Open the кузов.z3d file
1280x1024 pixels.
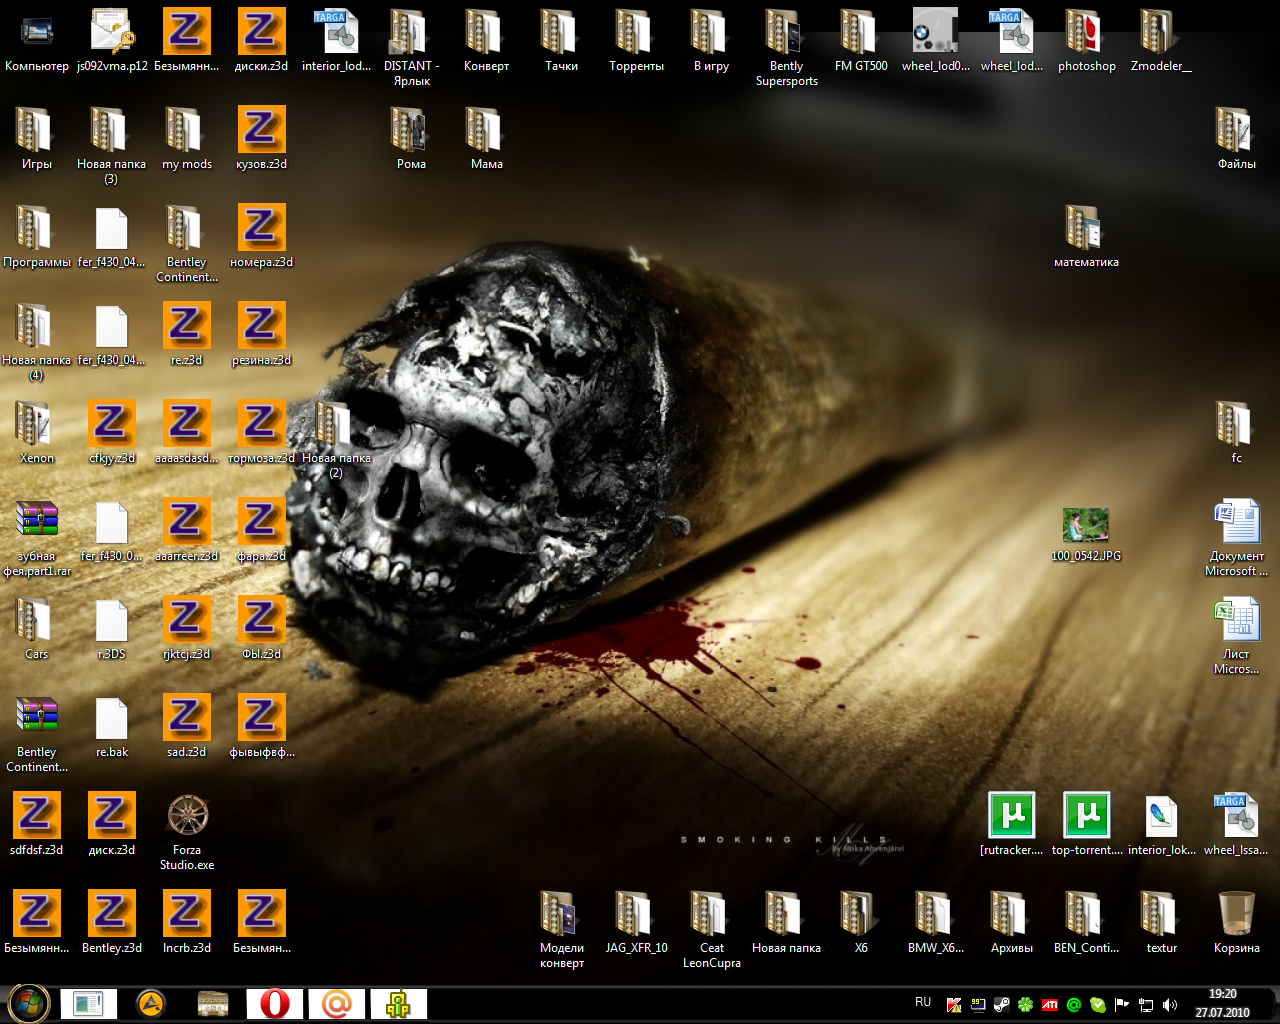tap(262, 140)
